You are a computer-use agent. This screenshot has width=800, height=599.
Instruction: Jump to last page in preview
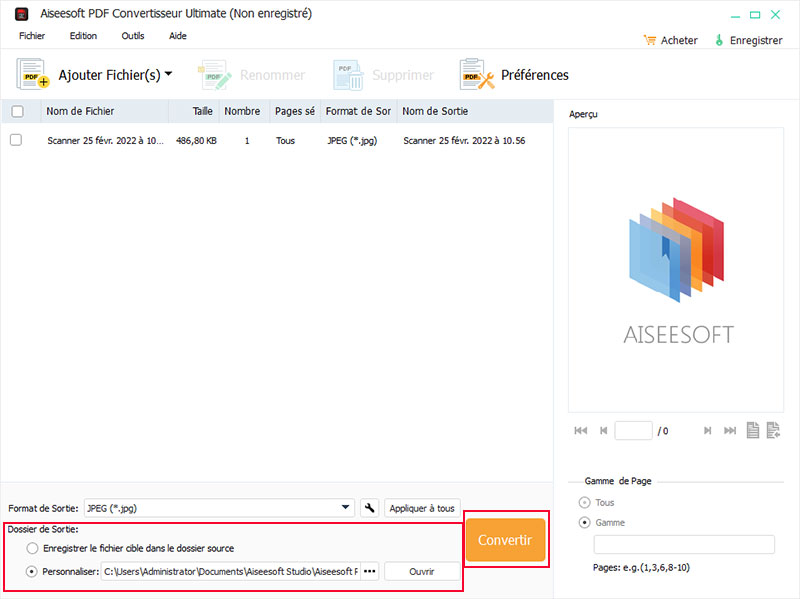pos(730,431)
